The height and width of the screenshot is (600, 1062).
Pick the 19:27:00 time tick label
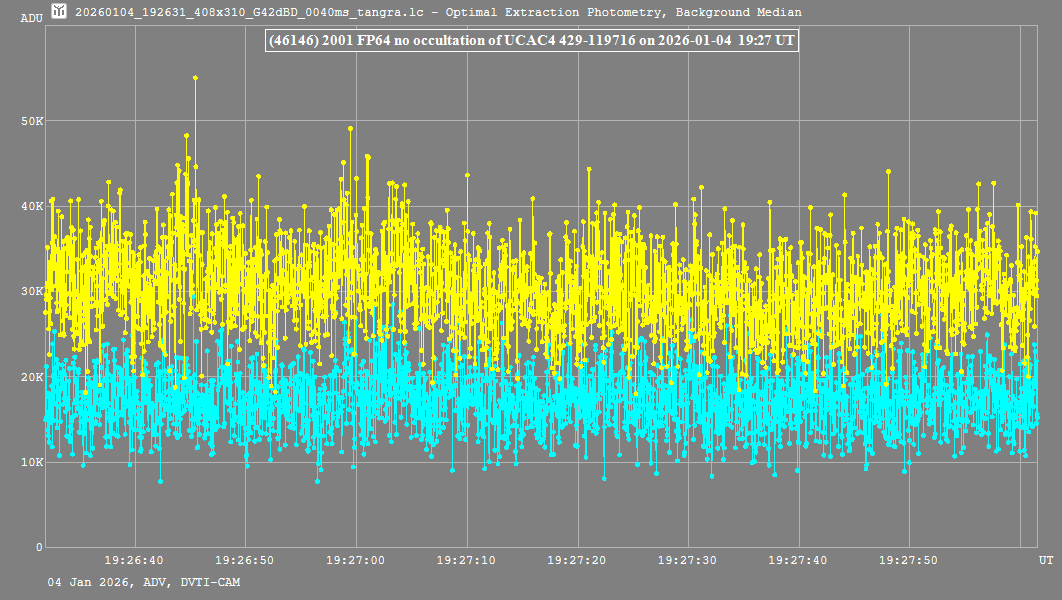click(356, 561)
